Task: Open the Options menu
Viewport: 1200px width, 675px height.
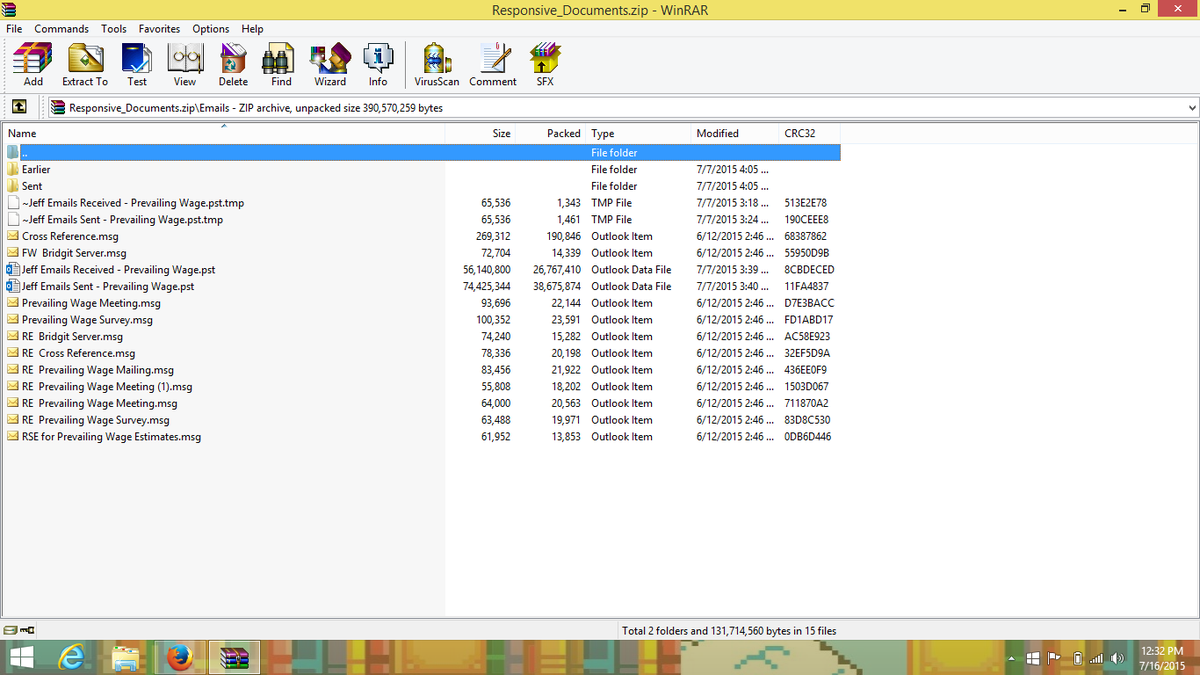Action: coord(211,29)
